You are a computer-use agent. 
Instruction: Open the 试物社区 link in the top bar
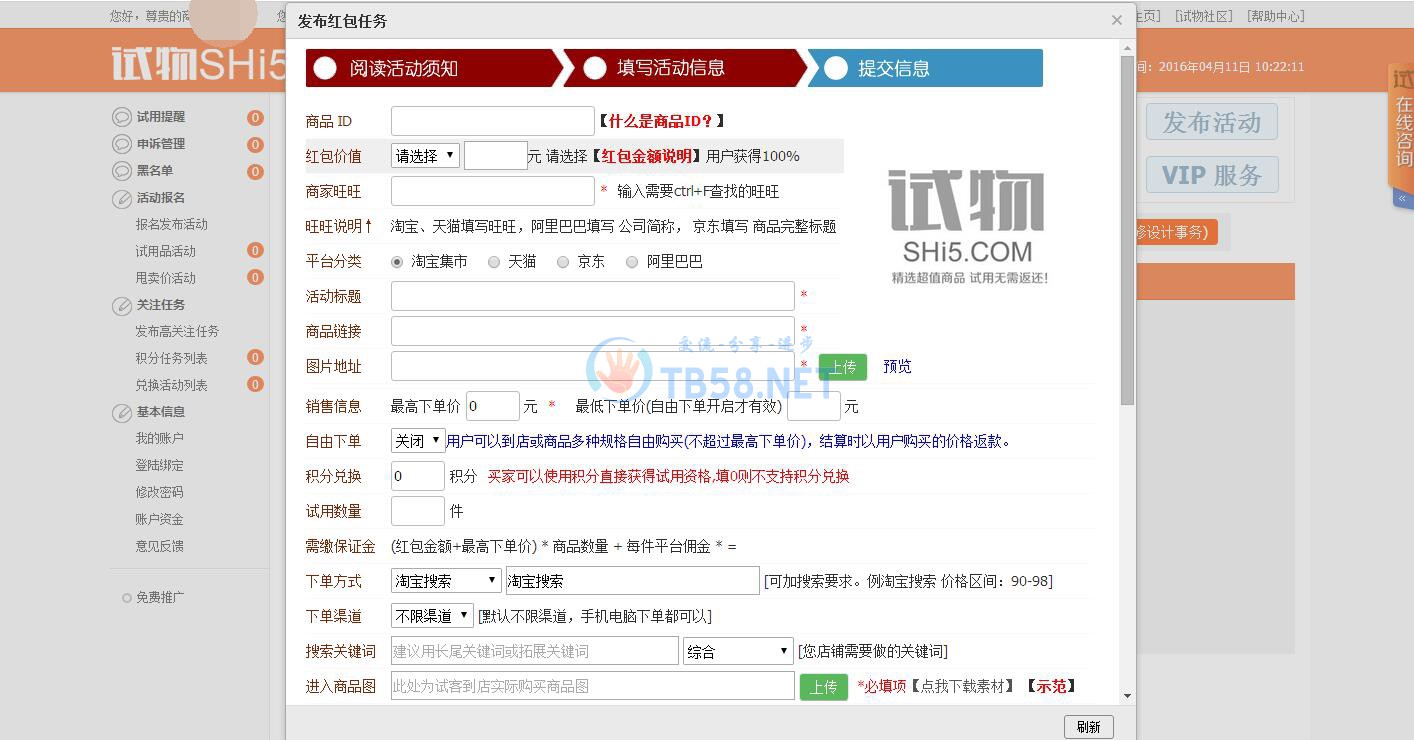tap(1204, 16)
